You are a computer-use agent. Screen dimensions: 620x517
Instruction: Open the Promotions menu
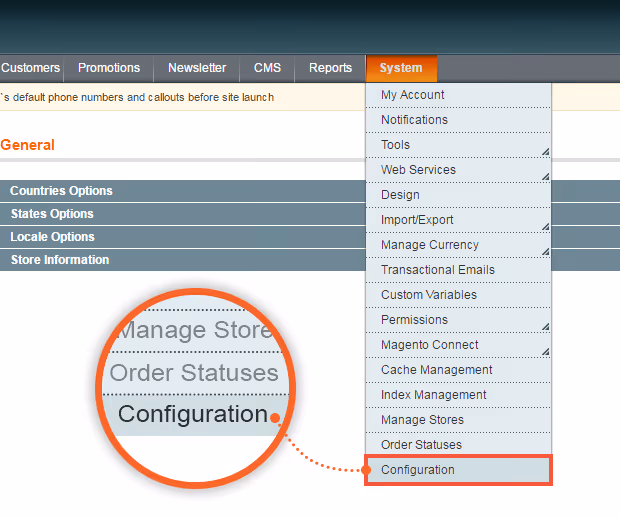point(109,68)
